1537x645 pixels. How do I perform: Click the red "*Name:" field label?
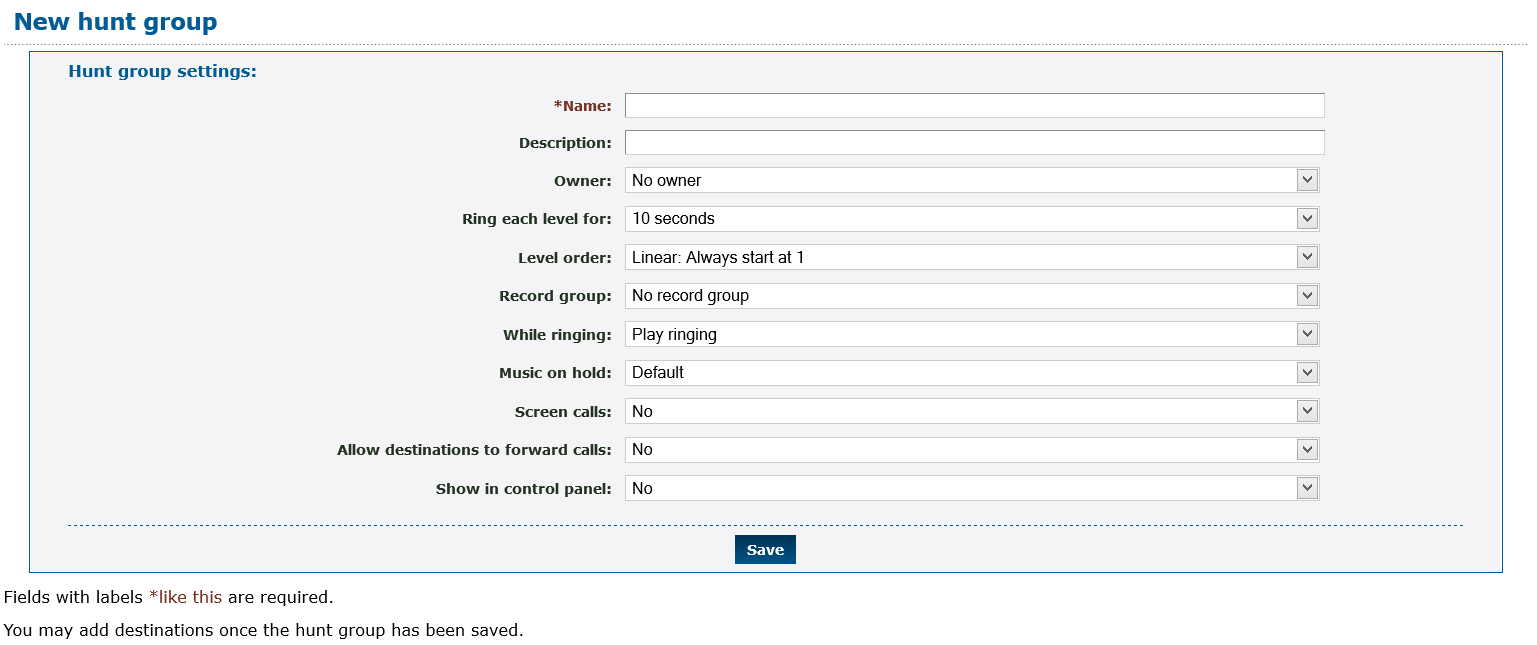[x=582, y=106]
